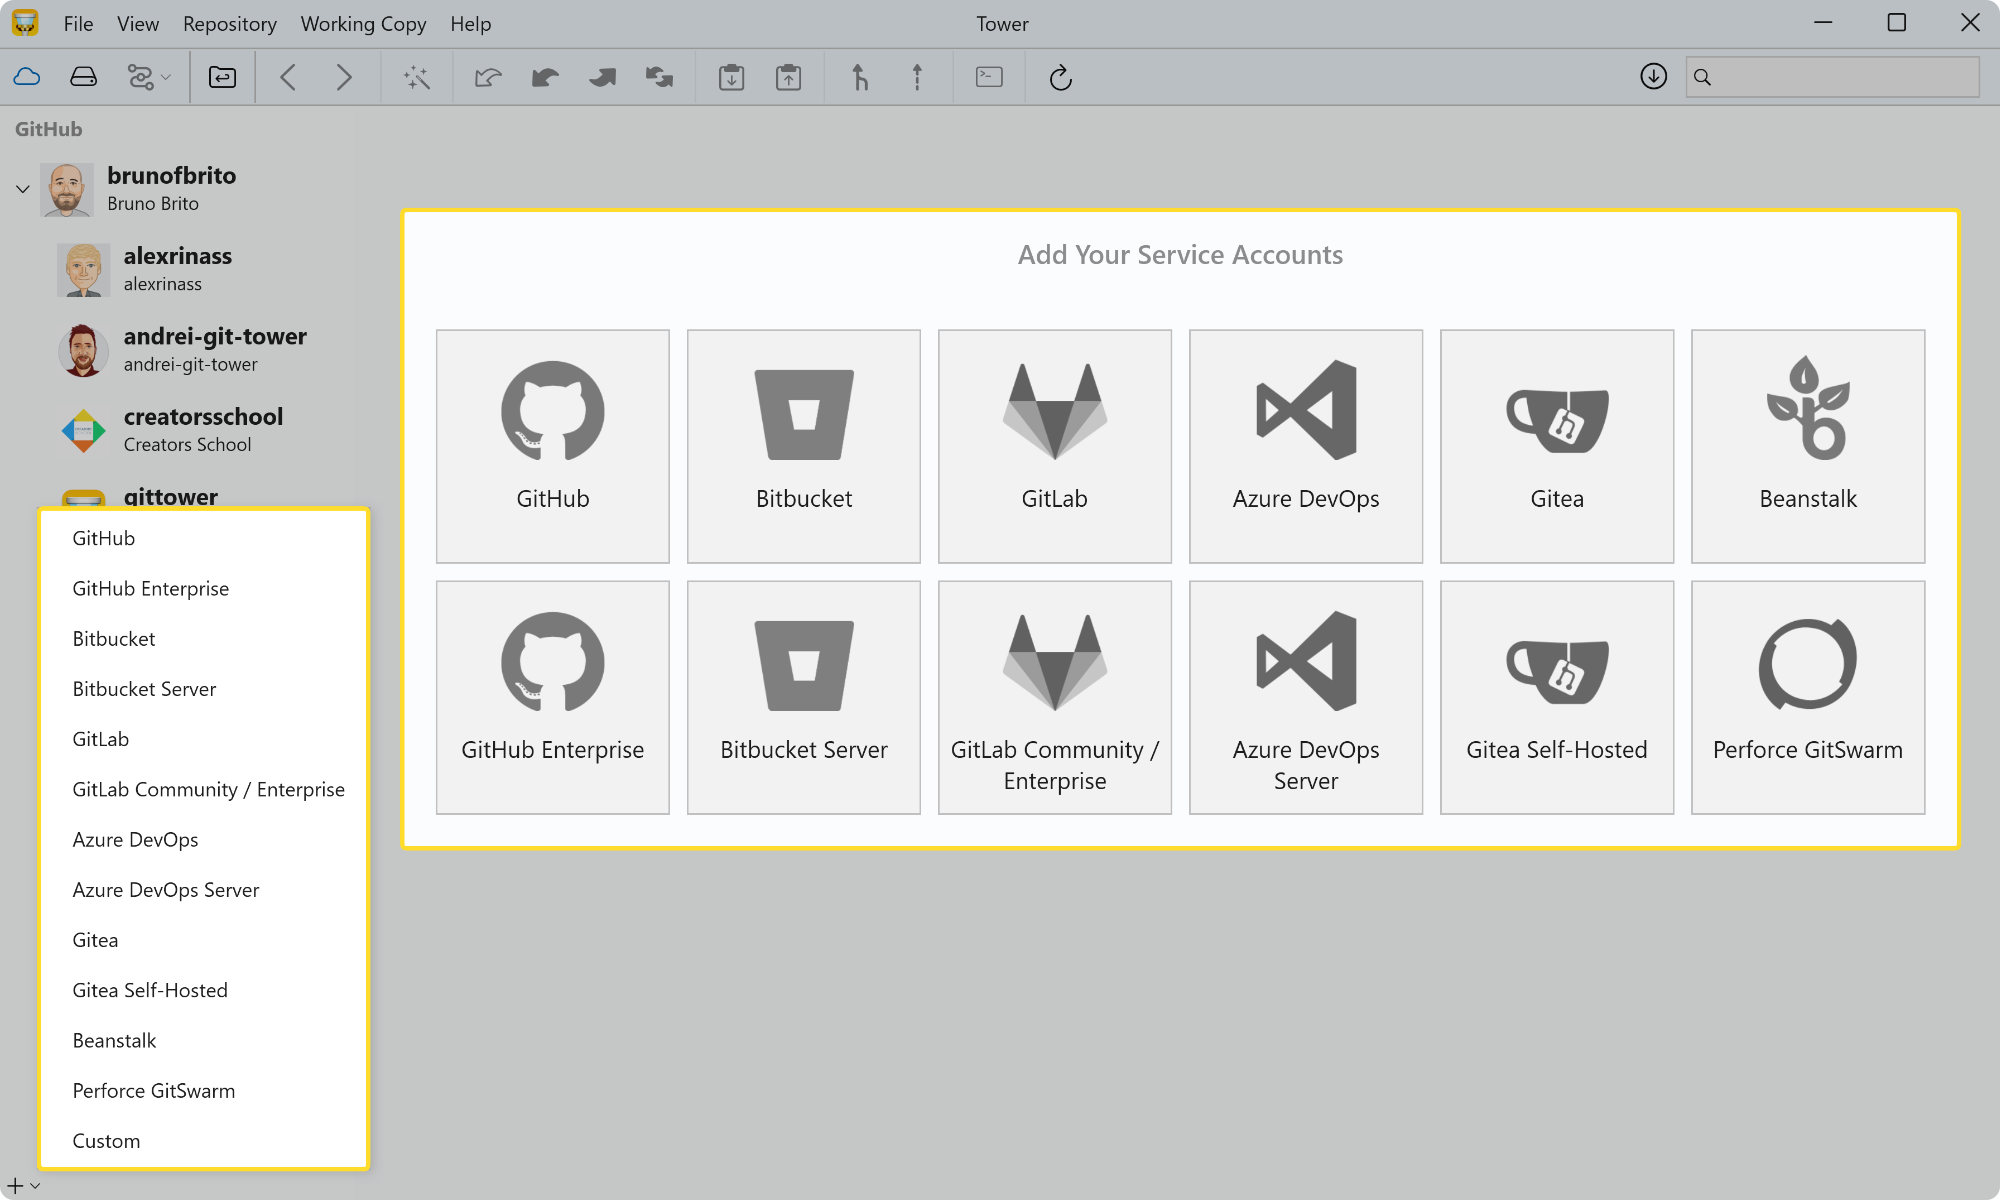Click the Push toolbar icon
The height and width of the screenshot is (1200, 2000).
(x=602, y=77)
